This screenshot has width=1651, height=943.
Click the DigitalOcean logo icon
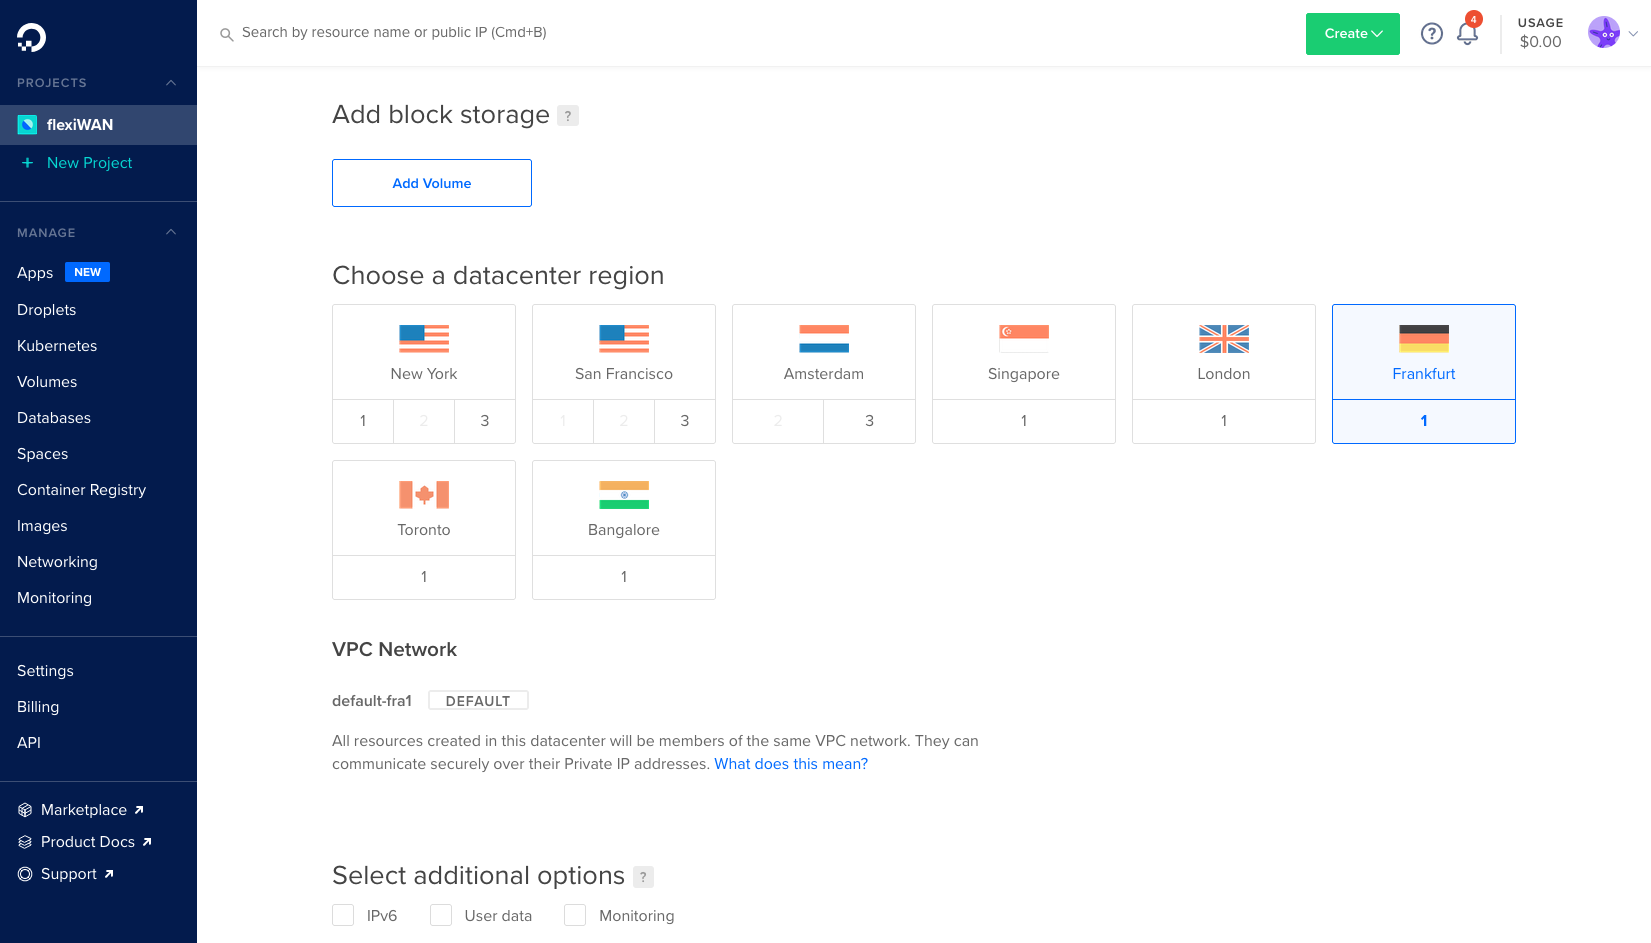click(x=31, y=38)
